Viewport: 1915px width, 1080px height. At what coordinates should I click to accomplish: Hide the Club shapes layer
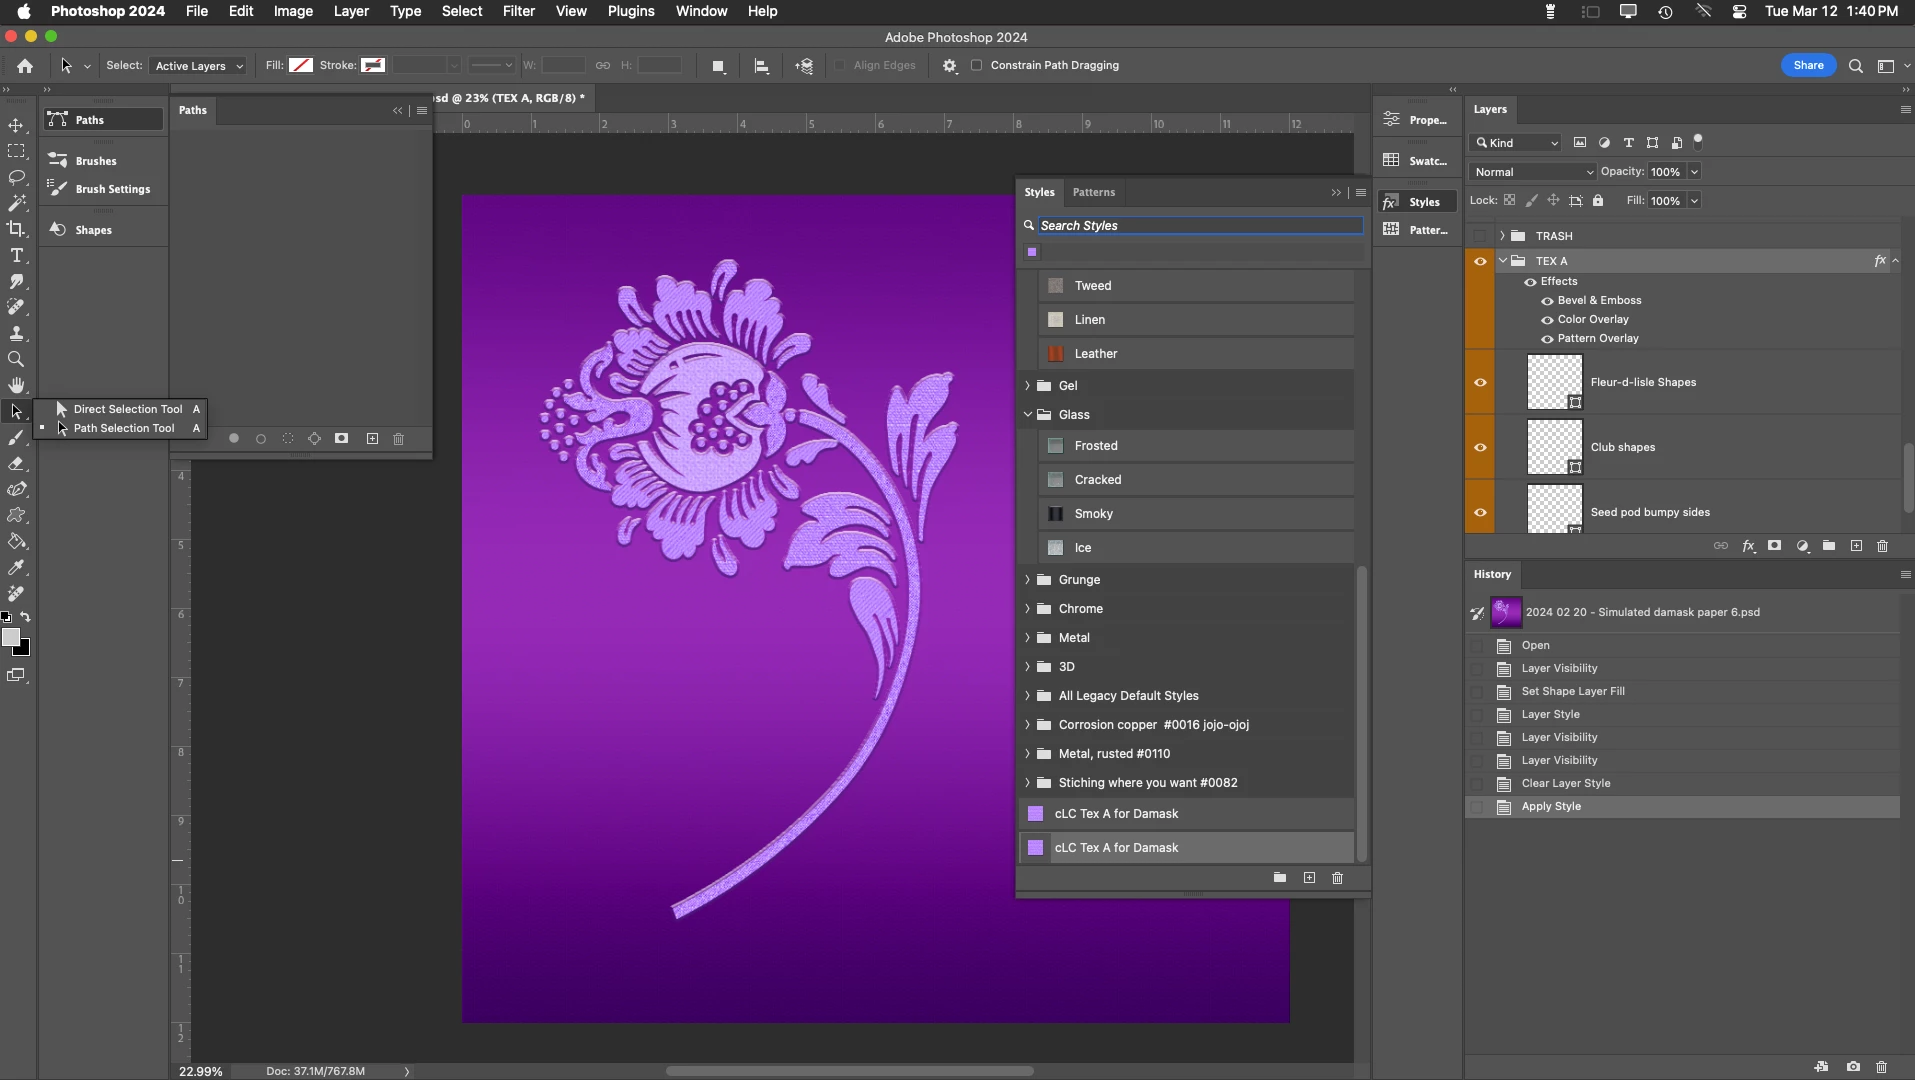click(1480, 447)
